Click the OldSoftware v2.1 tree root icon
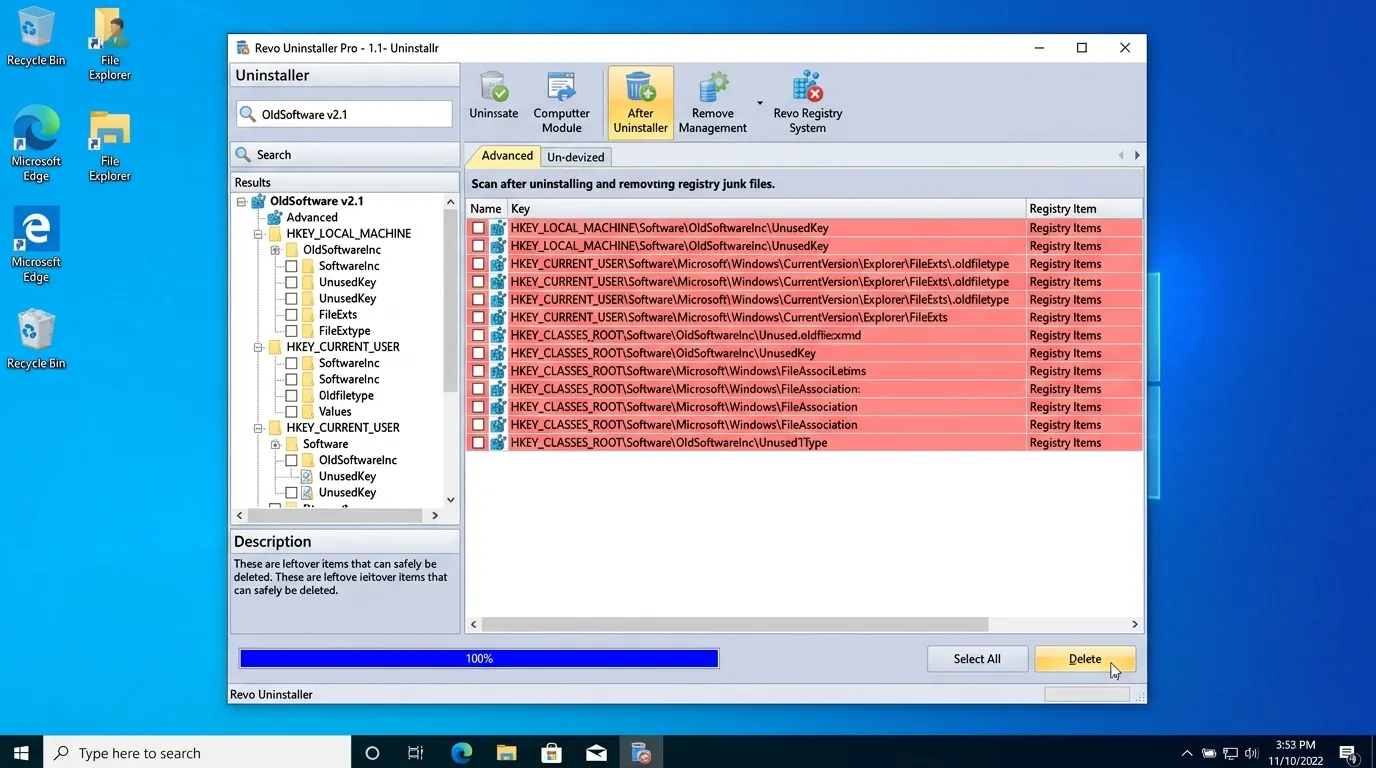Screen dimensions: 1376x768 pos(259,201)
